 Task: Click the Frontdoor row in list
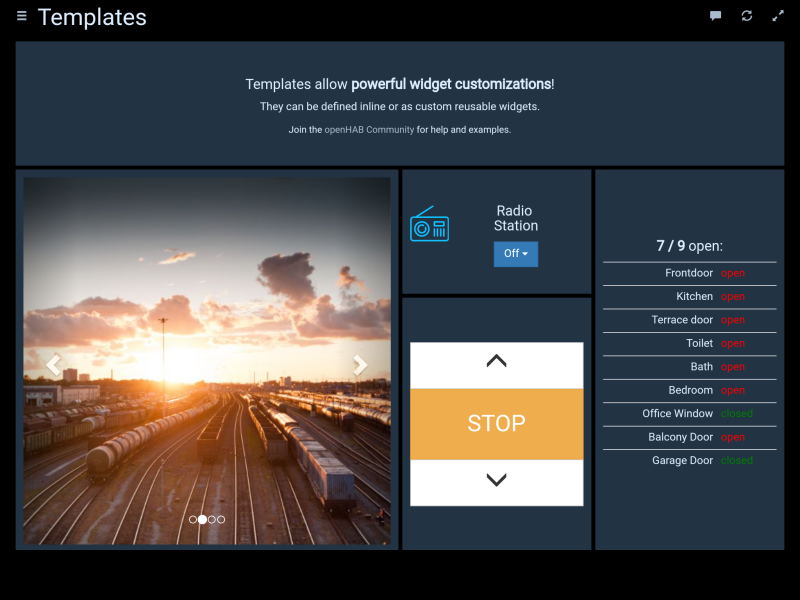[x=689, y=273]
